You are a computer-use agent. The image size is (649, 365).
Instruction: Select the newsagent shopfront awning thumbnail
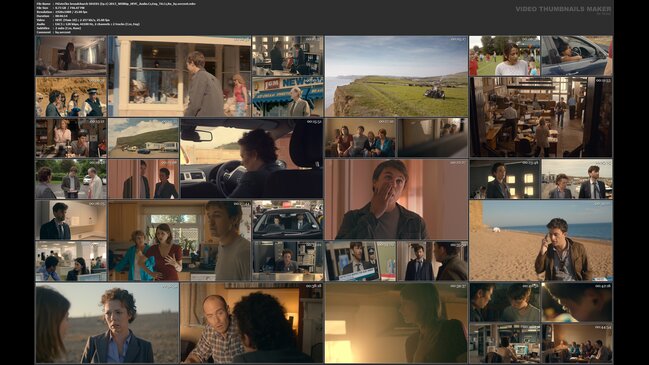pos(288,97)
